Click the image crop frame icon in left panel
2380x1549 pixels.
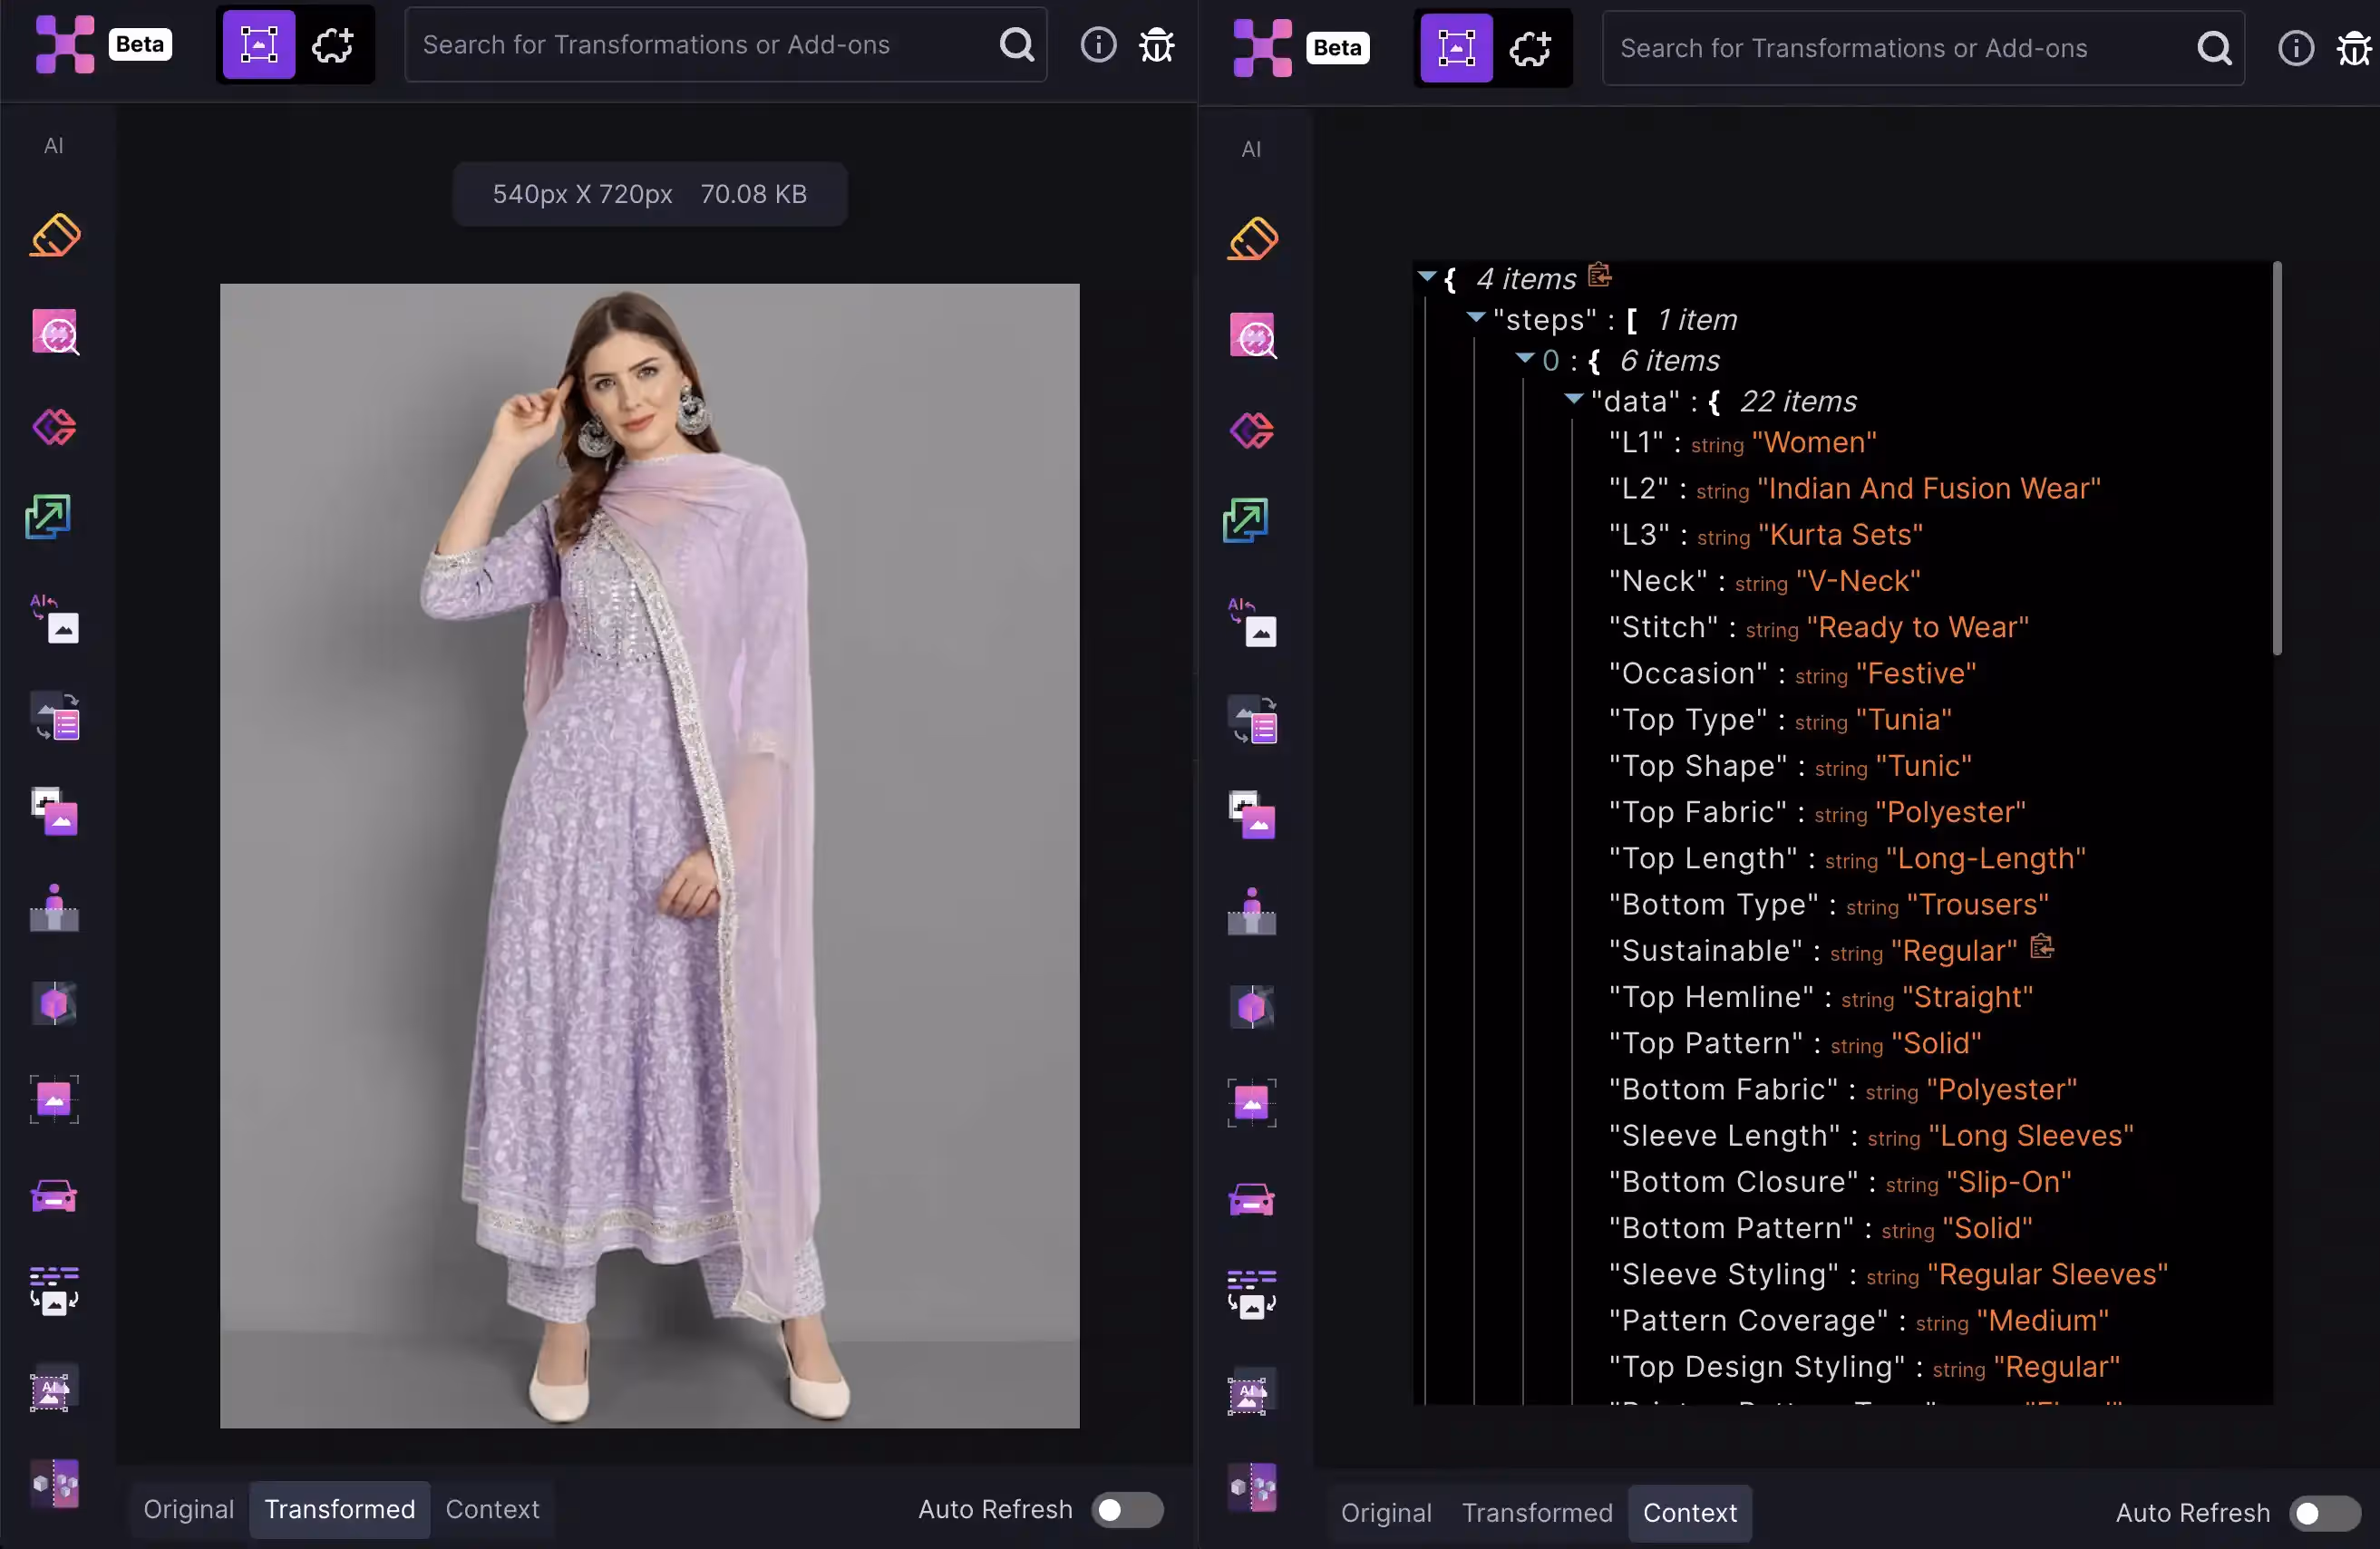click(54, 1100)
